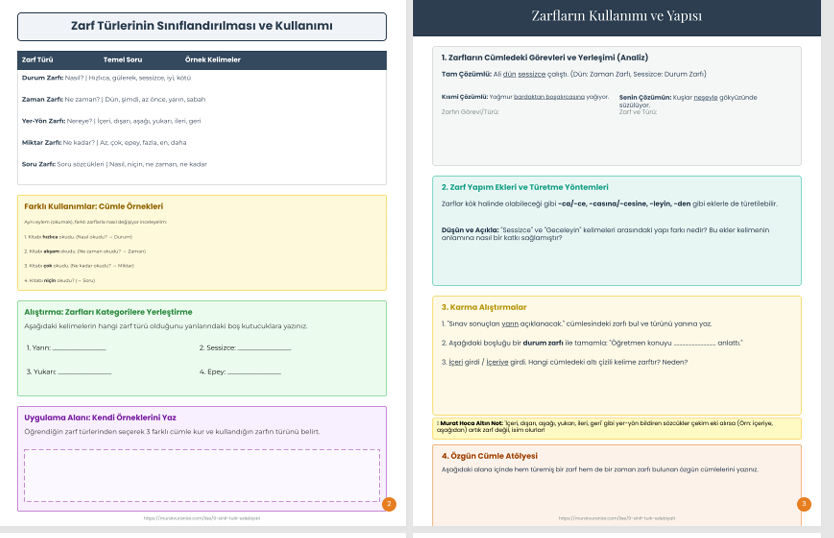Viewport: 834px width, 538px height.
Task: Click the 'Örnek Kelimeler' table column header
Action: [x=212, y=60]
